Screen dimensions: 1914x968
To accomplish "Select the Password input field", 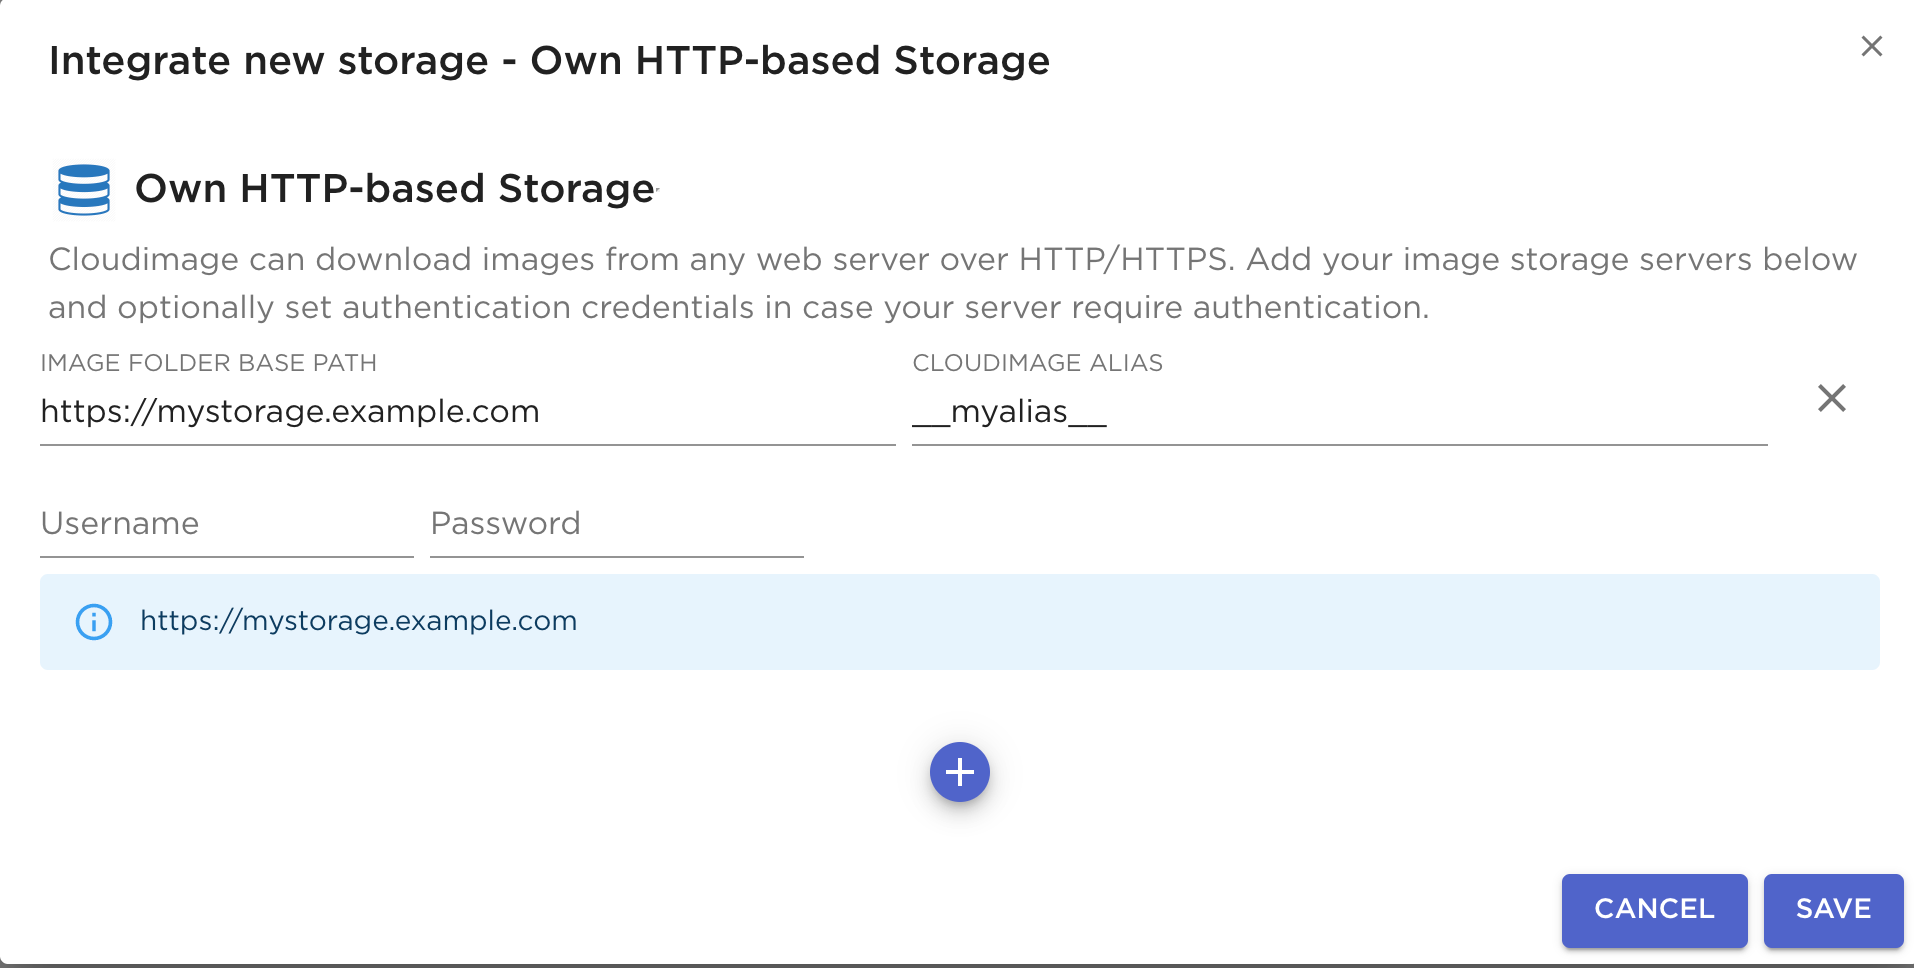I will click(x=616, y=524).
